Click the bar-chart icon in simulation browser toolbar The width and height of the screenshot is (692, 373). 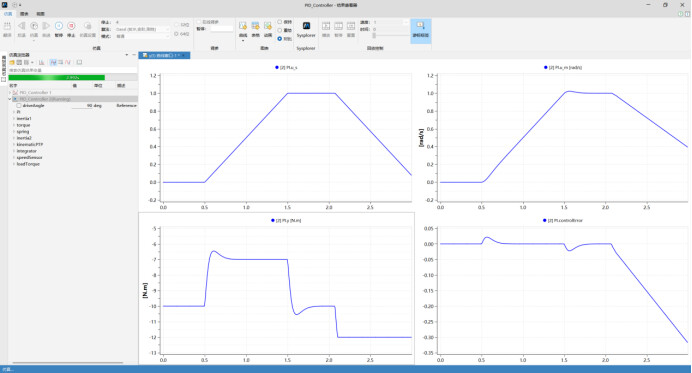pyautogui.click(x=41, y=63)
